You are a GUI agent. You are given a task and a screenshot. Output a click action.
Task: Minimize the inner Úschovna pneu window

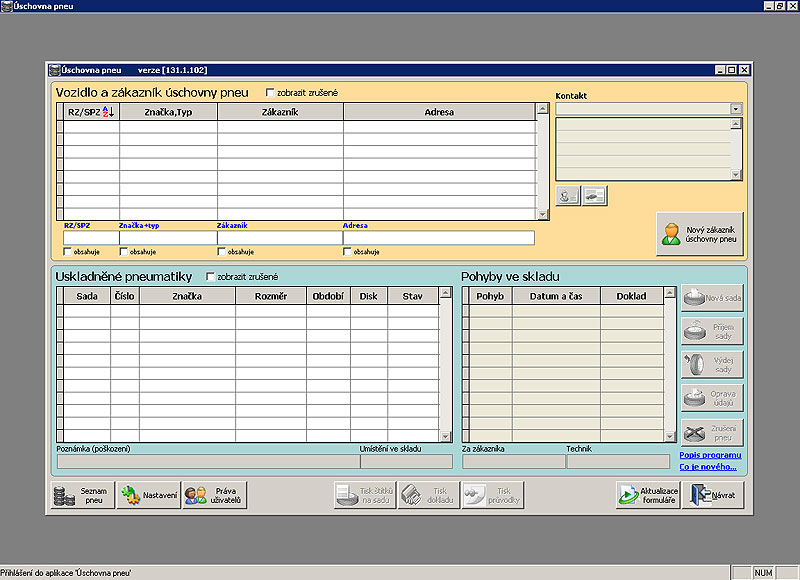(720, 70)
